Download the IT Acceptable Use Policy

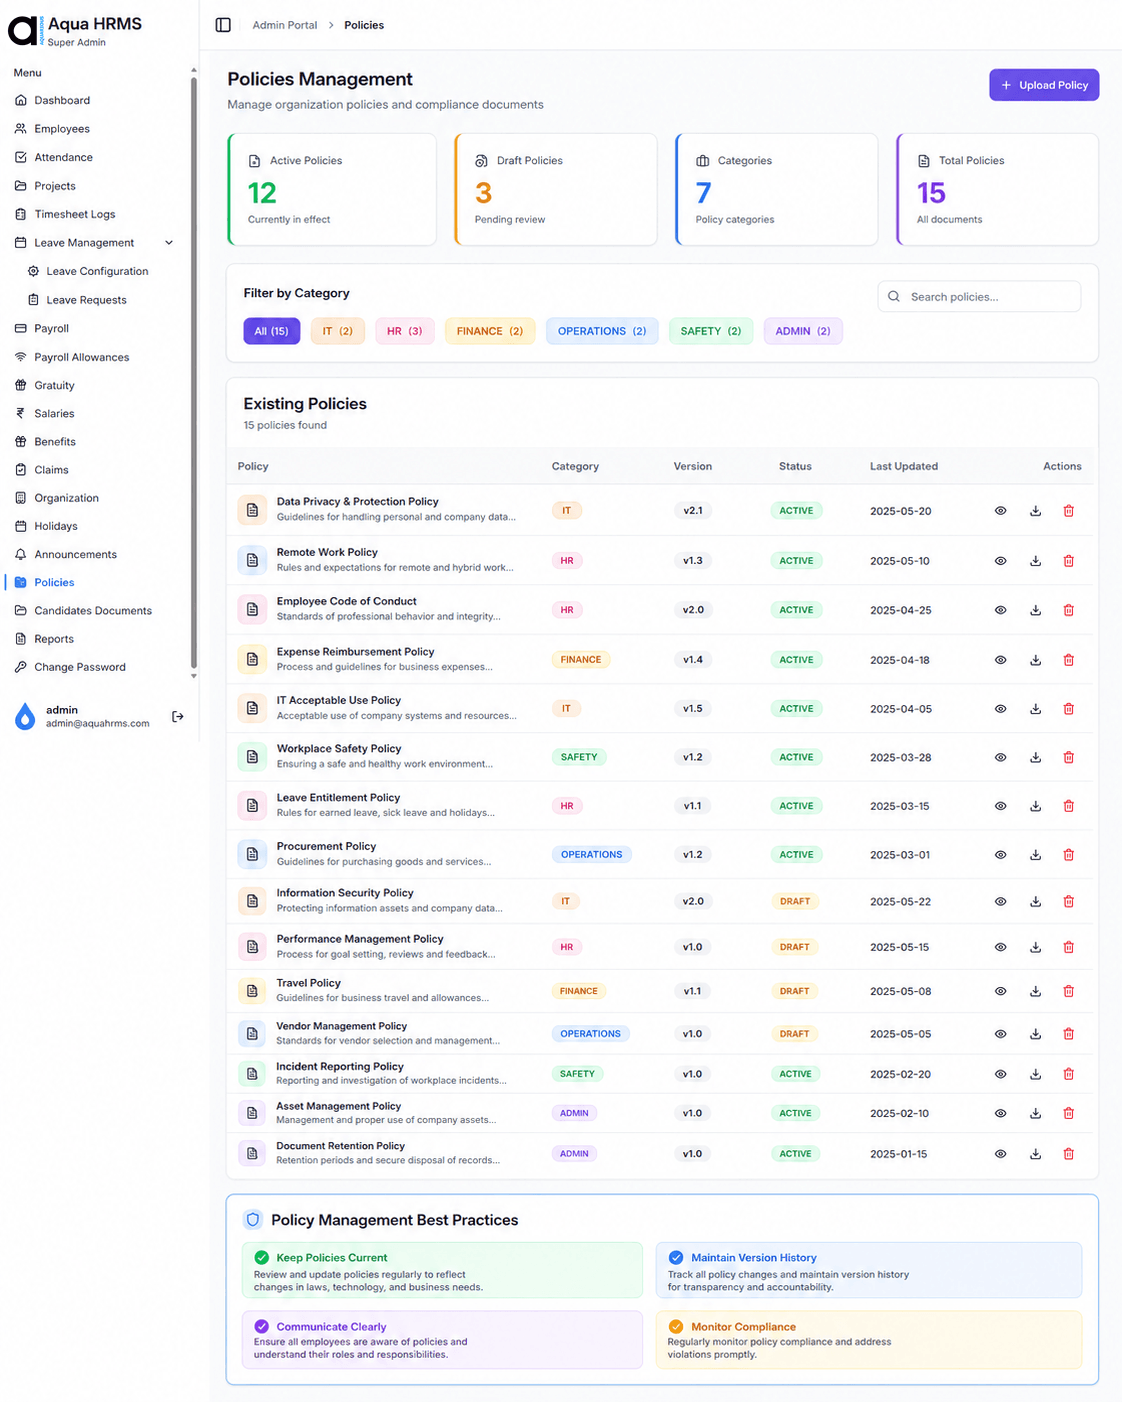[1035, 709]
